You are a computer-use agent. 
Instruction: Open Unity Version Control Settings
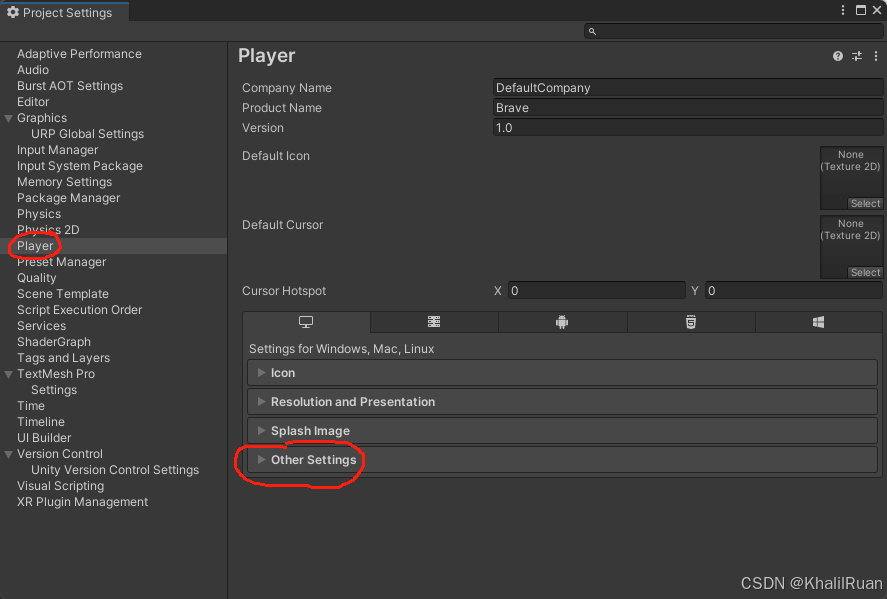[115, 470]
